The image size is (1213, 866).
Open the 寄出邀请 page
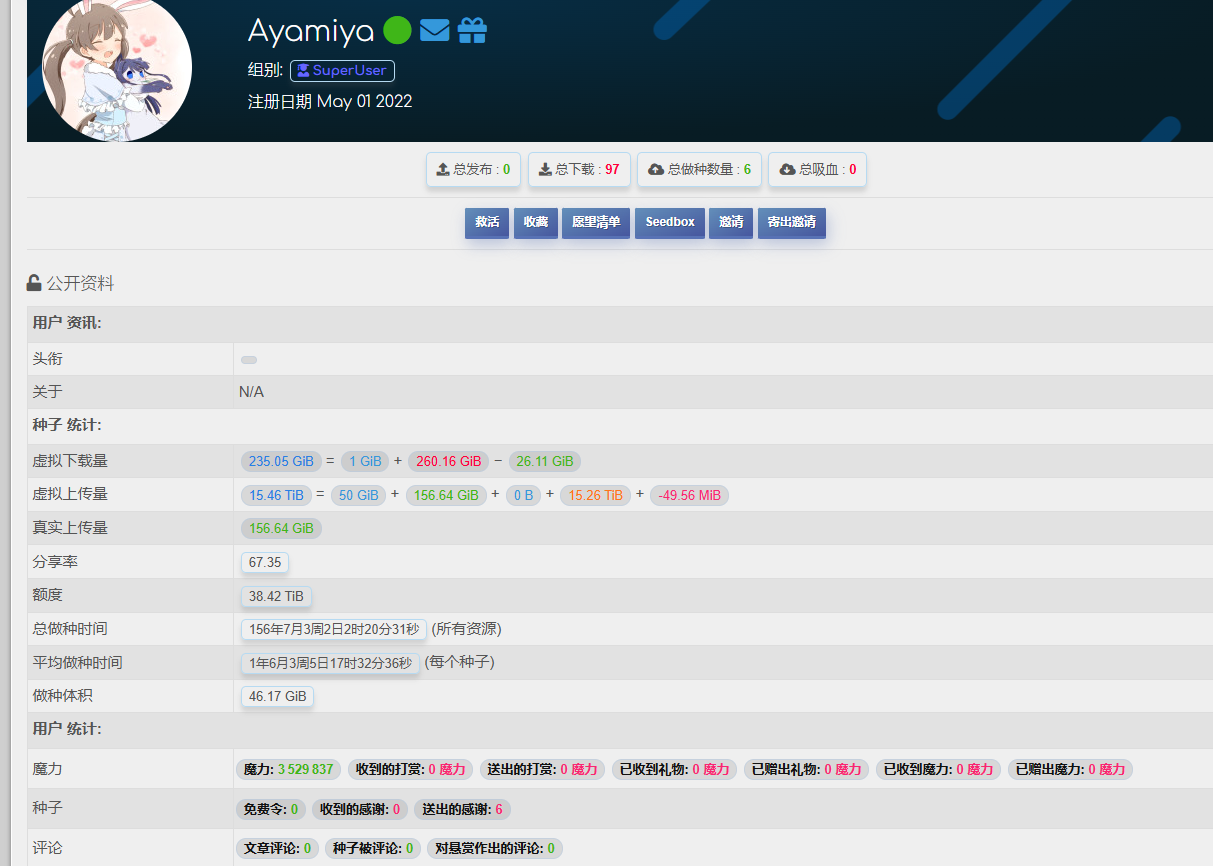[791, 222]
